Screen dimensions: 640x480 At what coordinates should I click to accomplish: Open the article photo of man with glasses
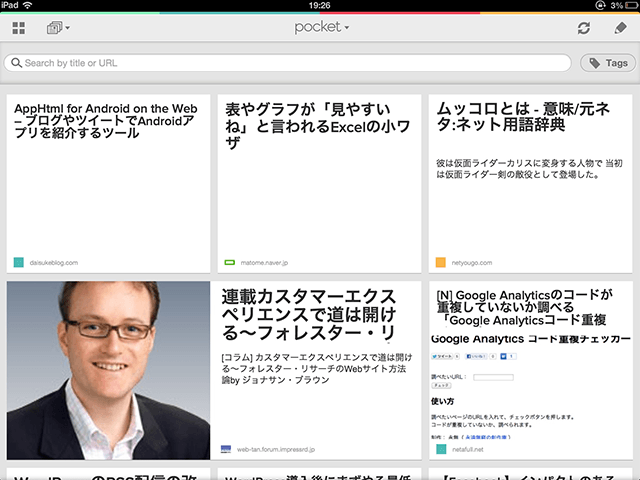[108, 370]
